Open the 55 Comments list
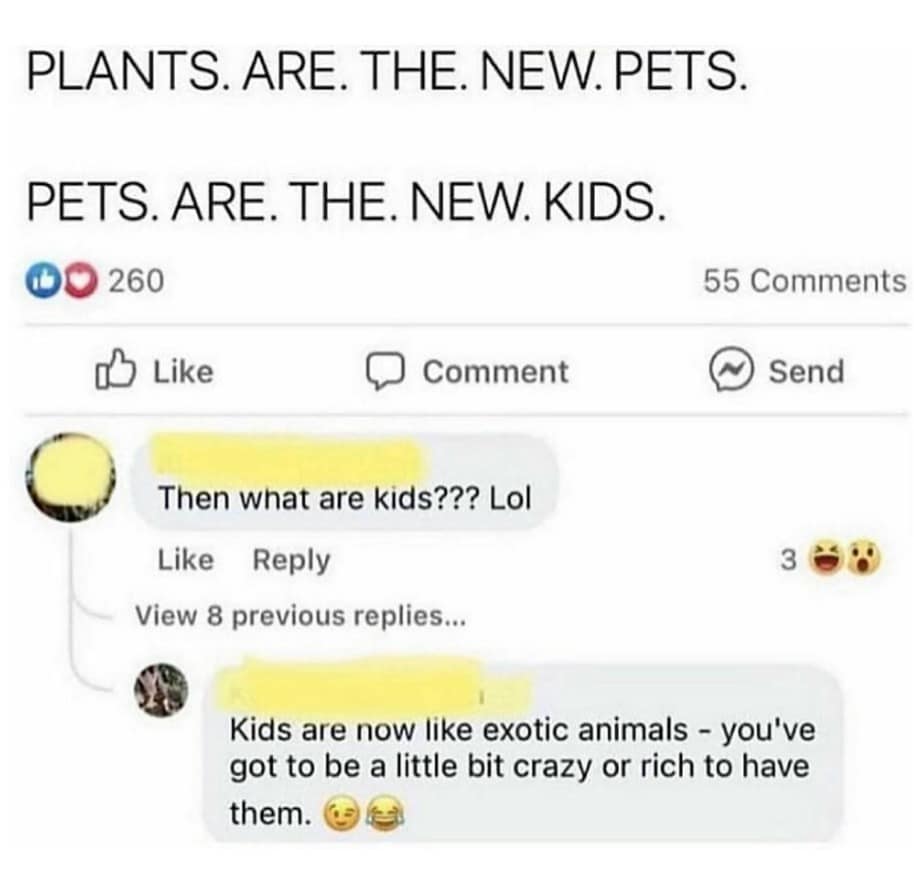This screenshot has height=896, width=914. [803, 282]
